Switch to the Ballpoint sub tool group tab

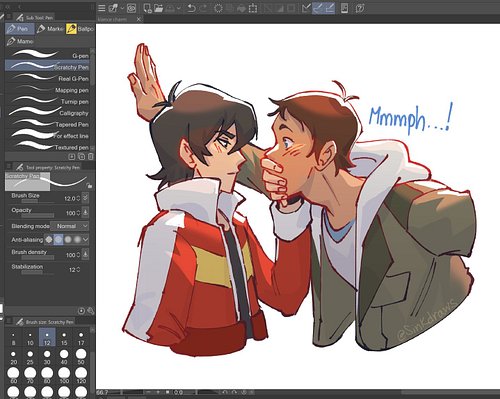pyautogui.click(x=80, y=29)
